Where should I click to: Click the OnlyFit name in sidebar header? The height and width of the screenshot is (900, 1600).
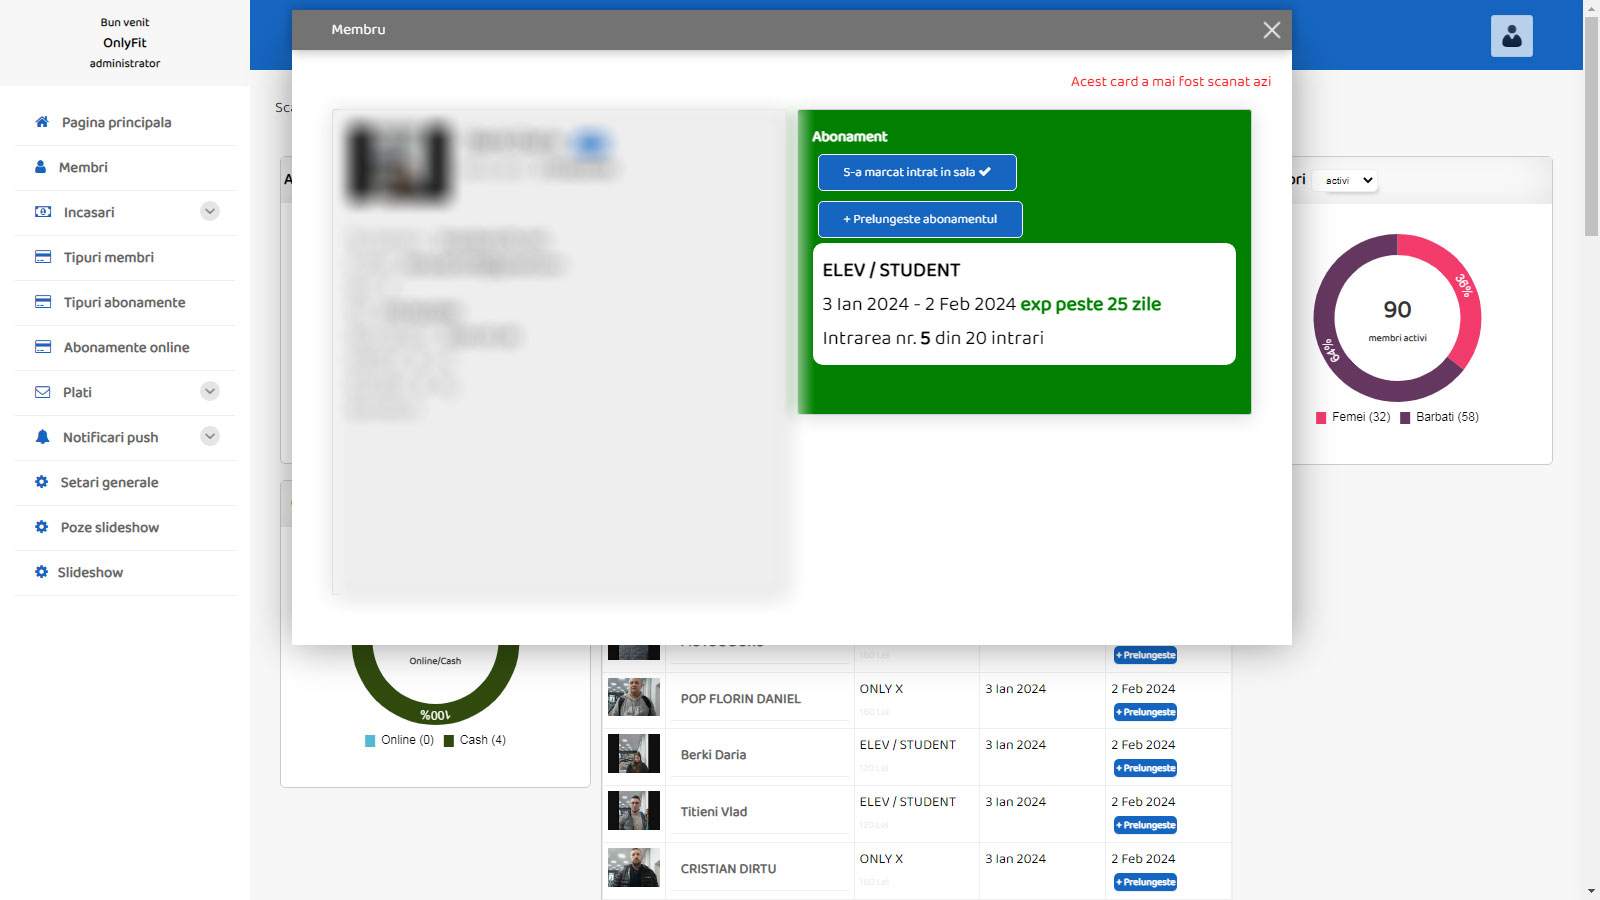125,43
